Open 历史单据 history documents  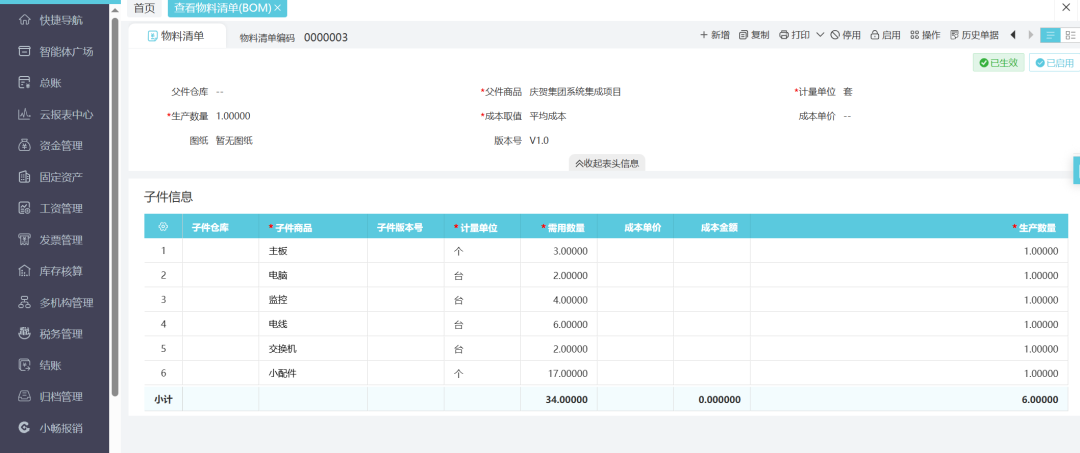coord(974,34)
